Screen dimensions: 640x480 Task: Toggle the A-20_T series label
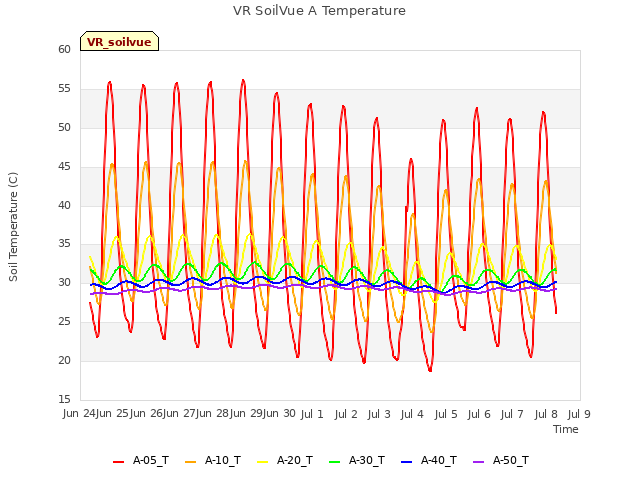click(295, 461)
